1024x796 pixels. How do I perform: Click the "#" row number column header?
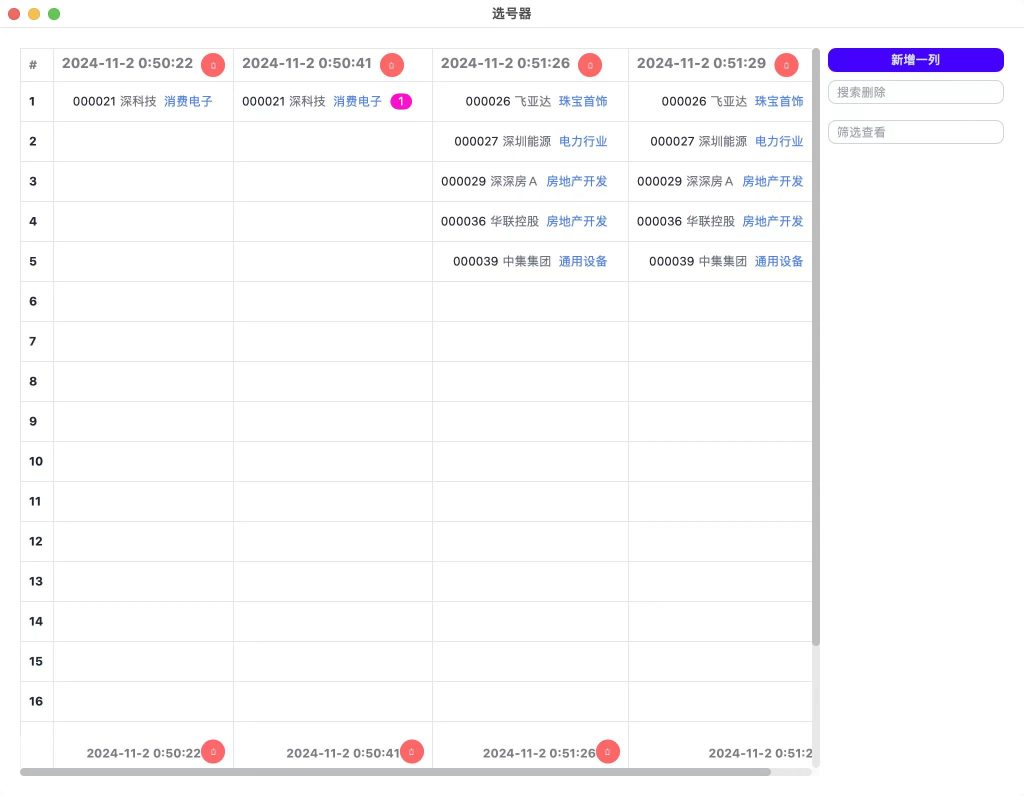point(34,65)
